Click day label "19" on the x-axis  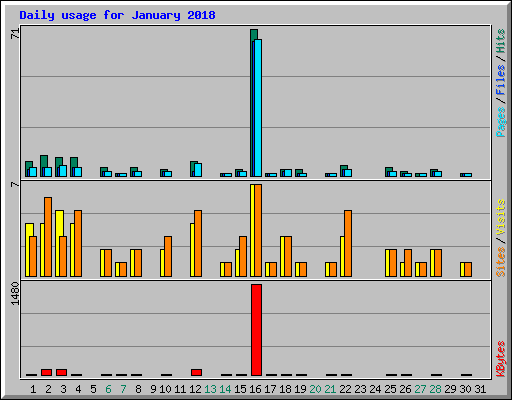pyautogui.click(x=300, y=389)
